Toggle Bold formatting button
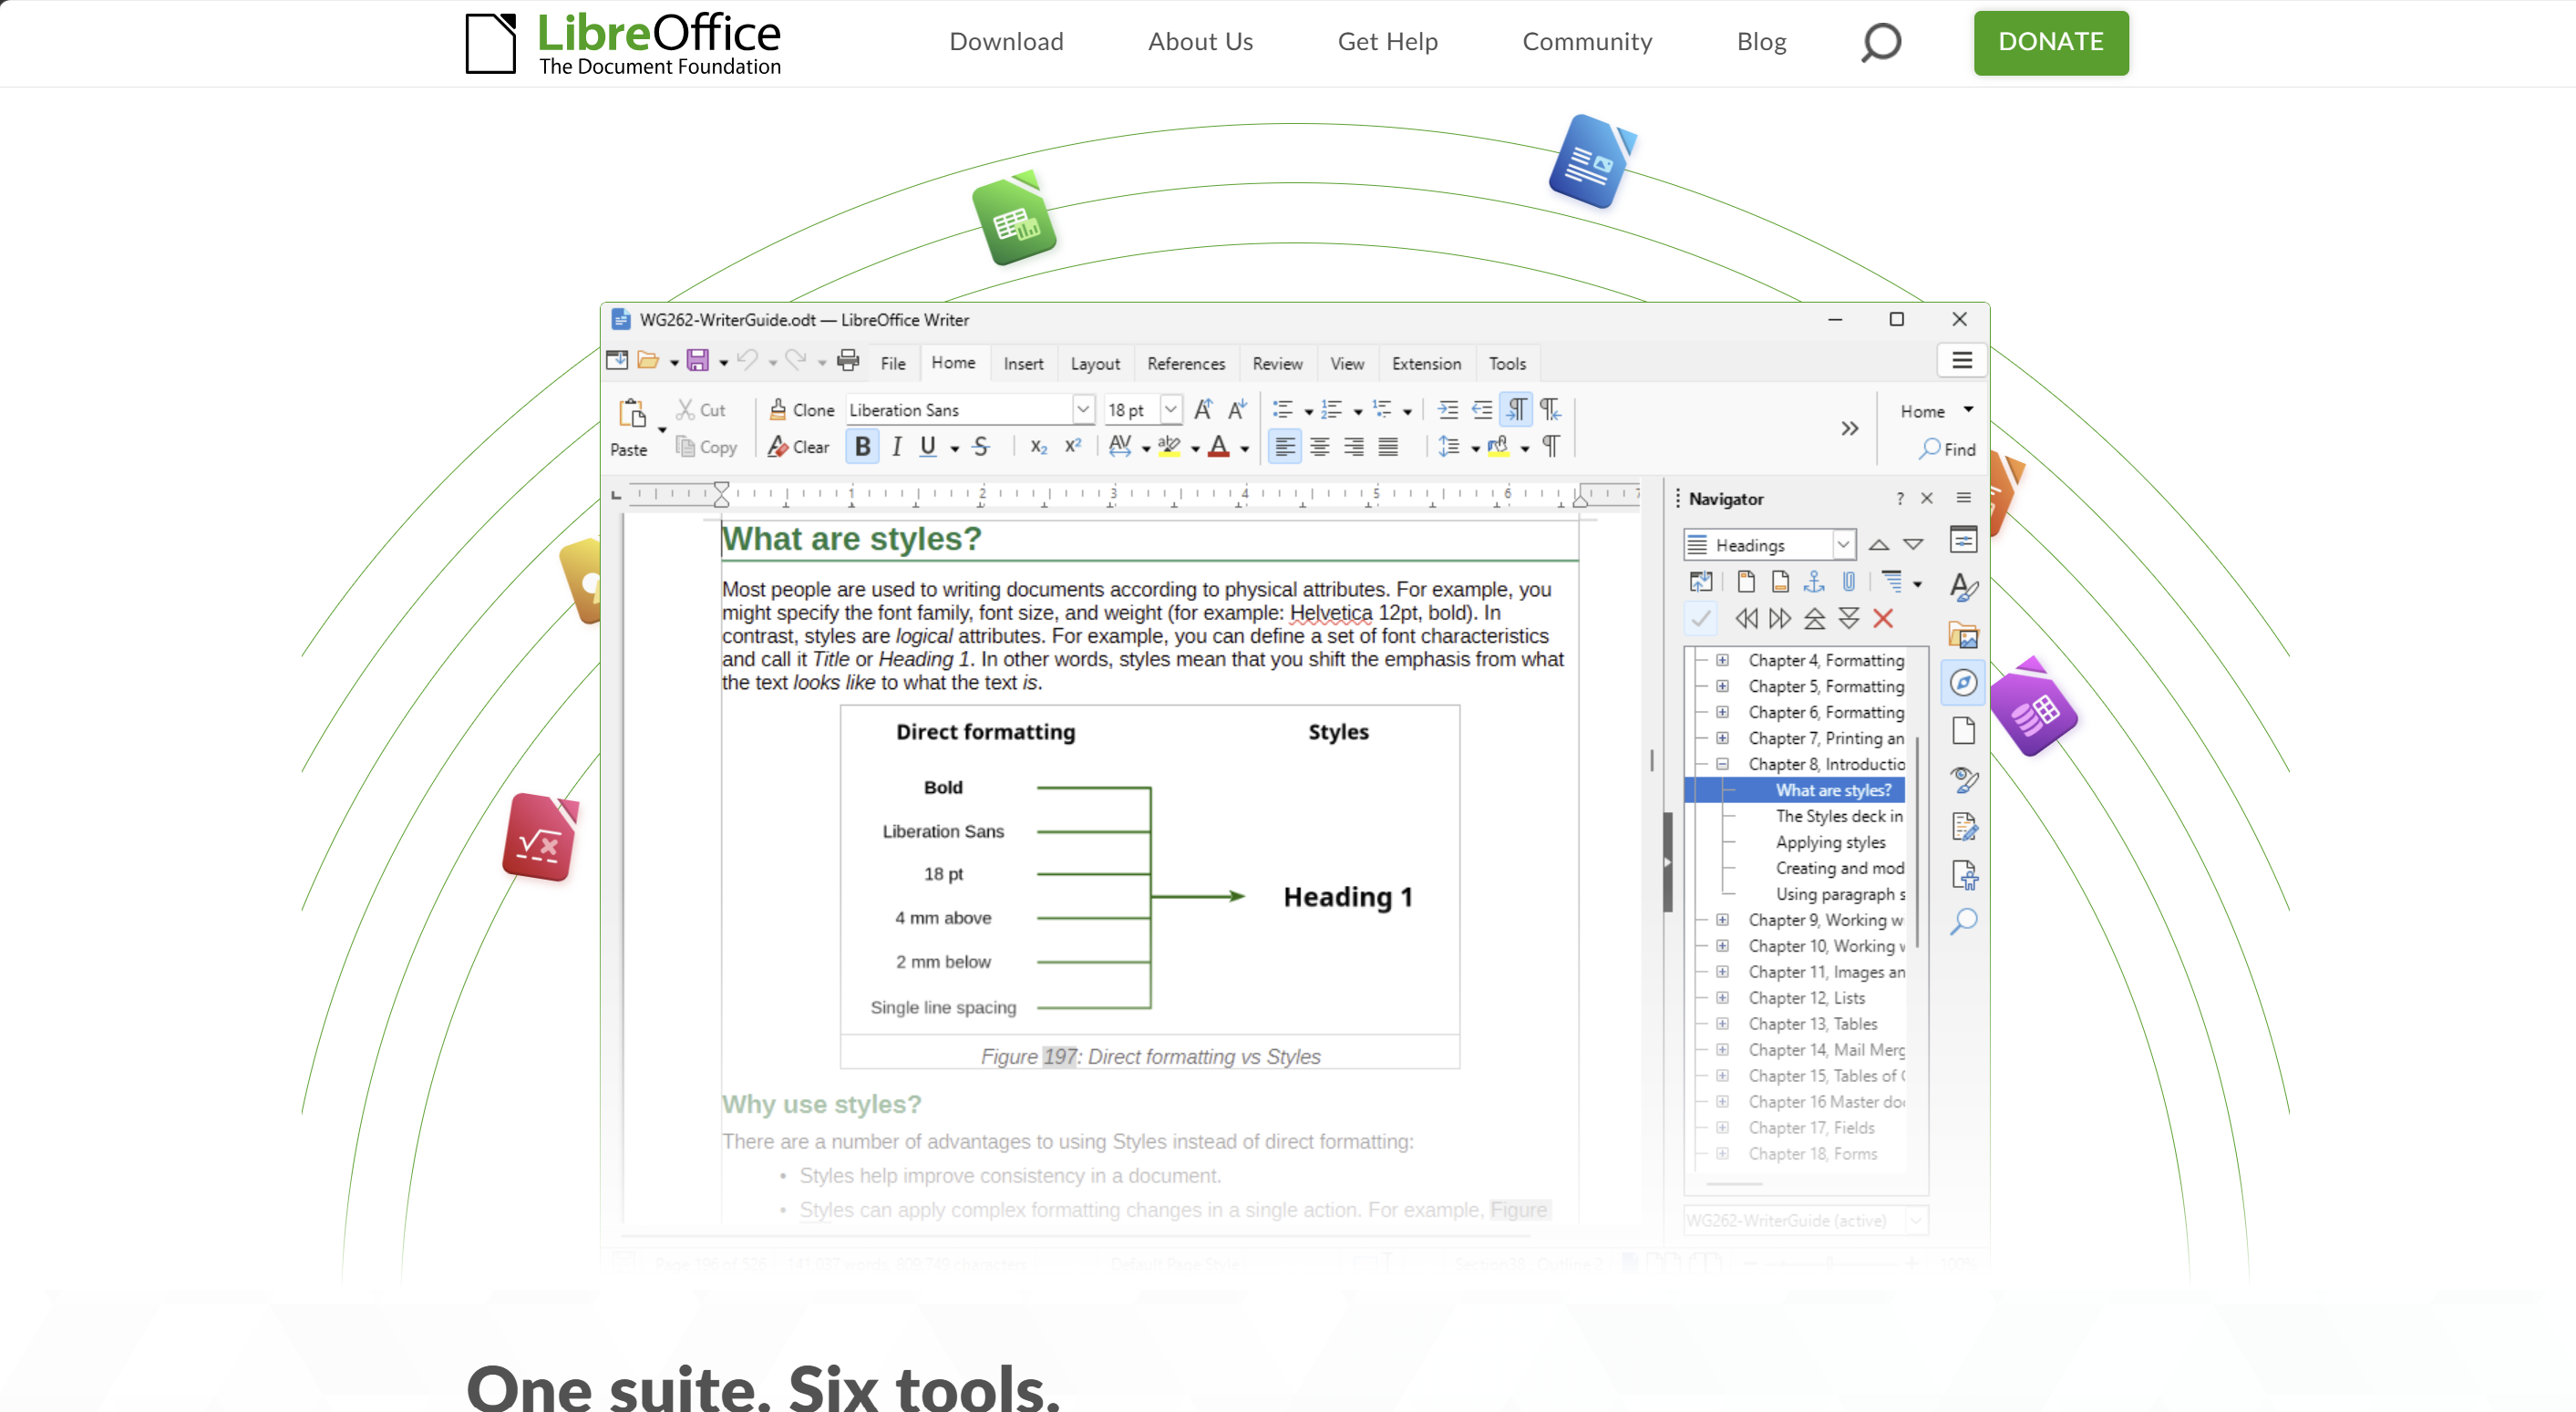 pyautogui.click(x=862, y=447)
